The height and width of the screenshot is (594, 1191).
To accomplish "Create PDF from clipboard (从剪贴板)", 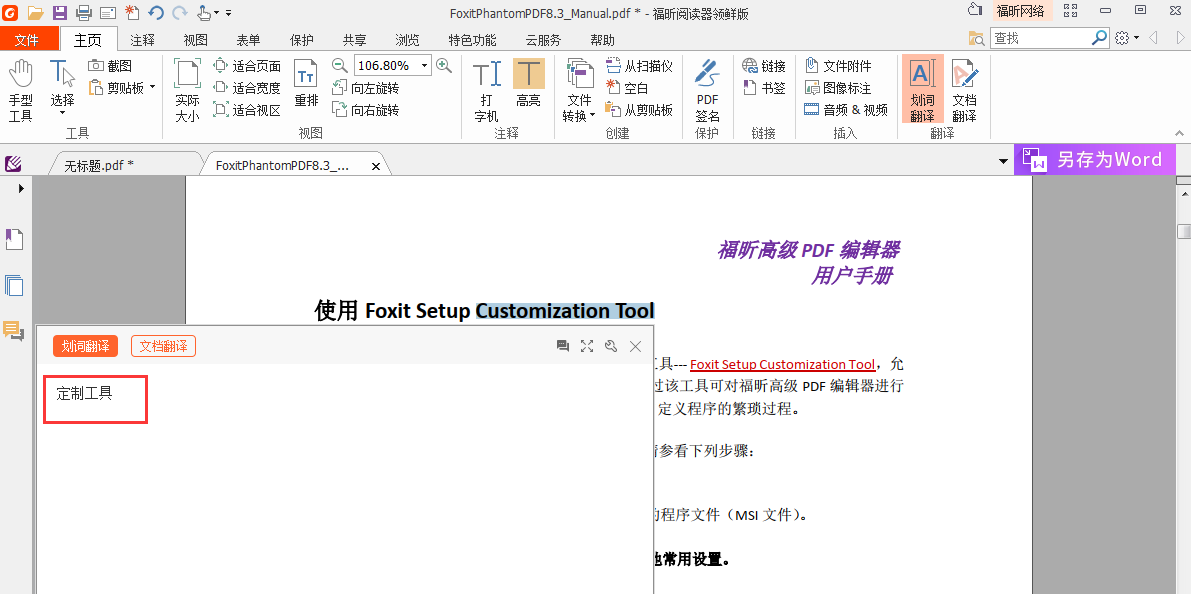I will [639, 110].
